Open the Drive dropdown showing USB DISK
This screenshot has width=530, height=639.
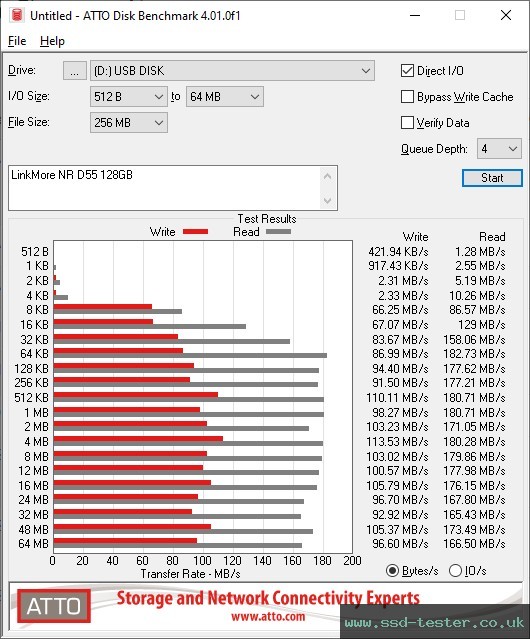[x=232, y=71]
